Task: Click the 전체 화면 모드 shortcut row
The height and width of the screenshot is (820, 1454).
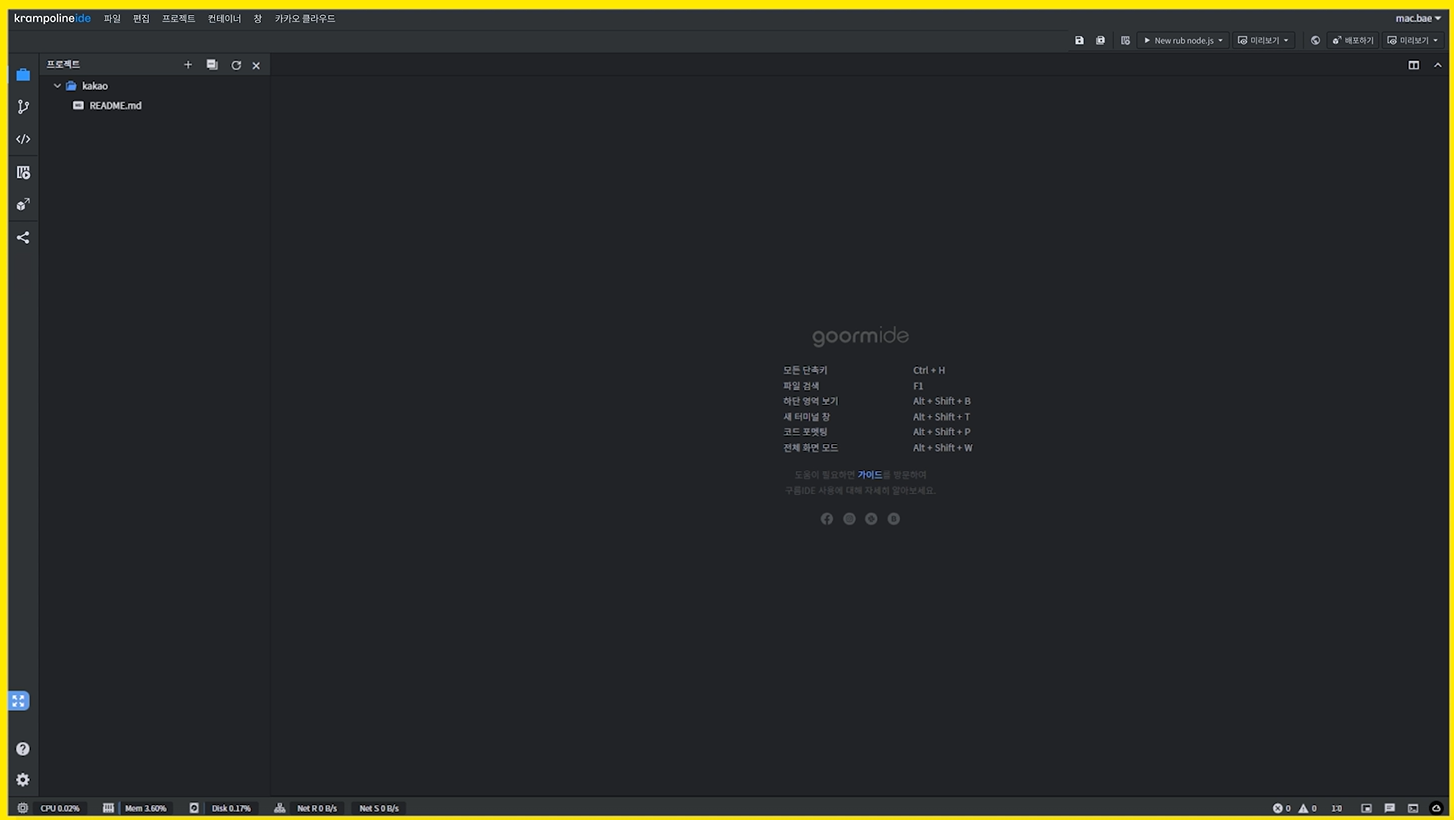Action: tap(878, 448)
